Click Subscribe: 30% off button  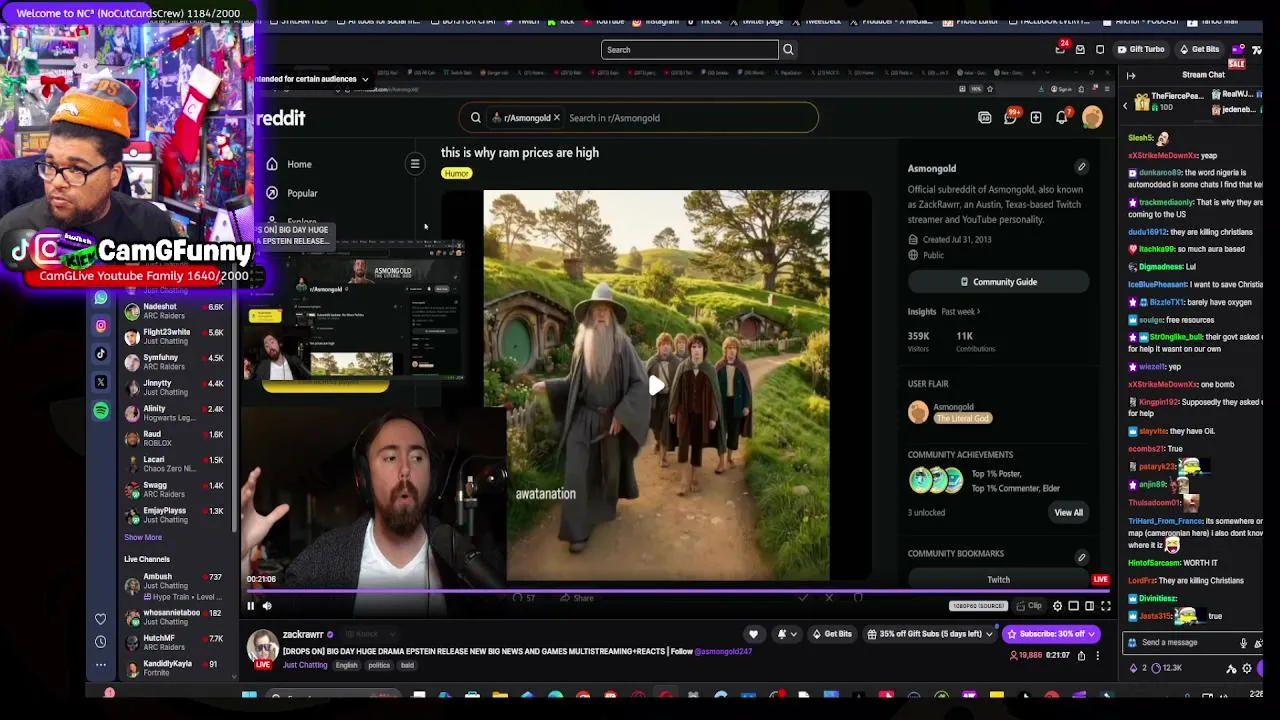point(1050,634)
